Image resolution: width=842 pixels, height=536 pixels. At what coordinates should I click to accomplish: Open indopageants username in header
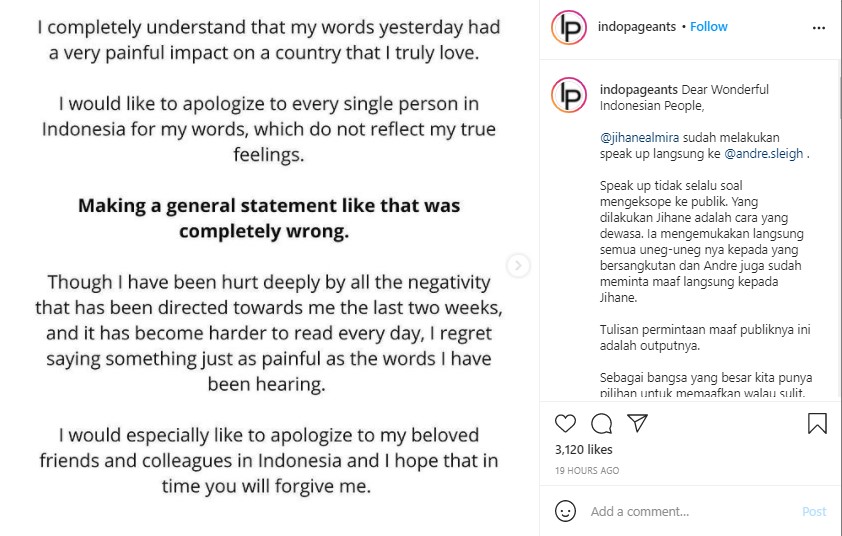[x=637, y=27]
